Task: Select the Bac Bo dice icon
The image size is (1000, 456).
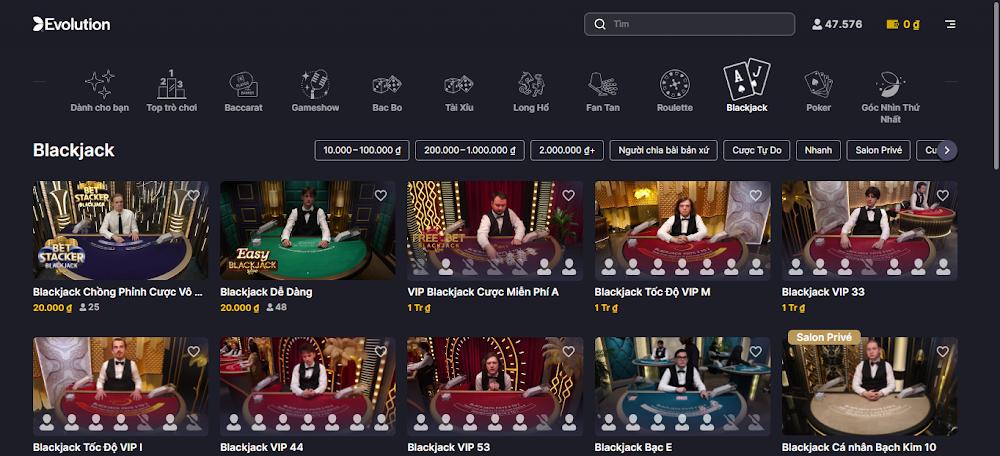Action: [387, 84]
